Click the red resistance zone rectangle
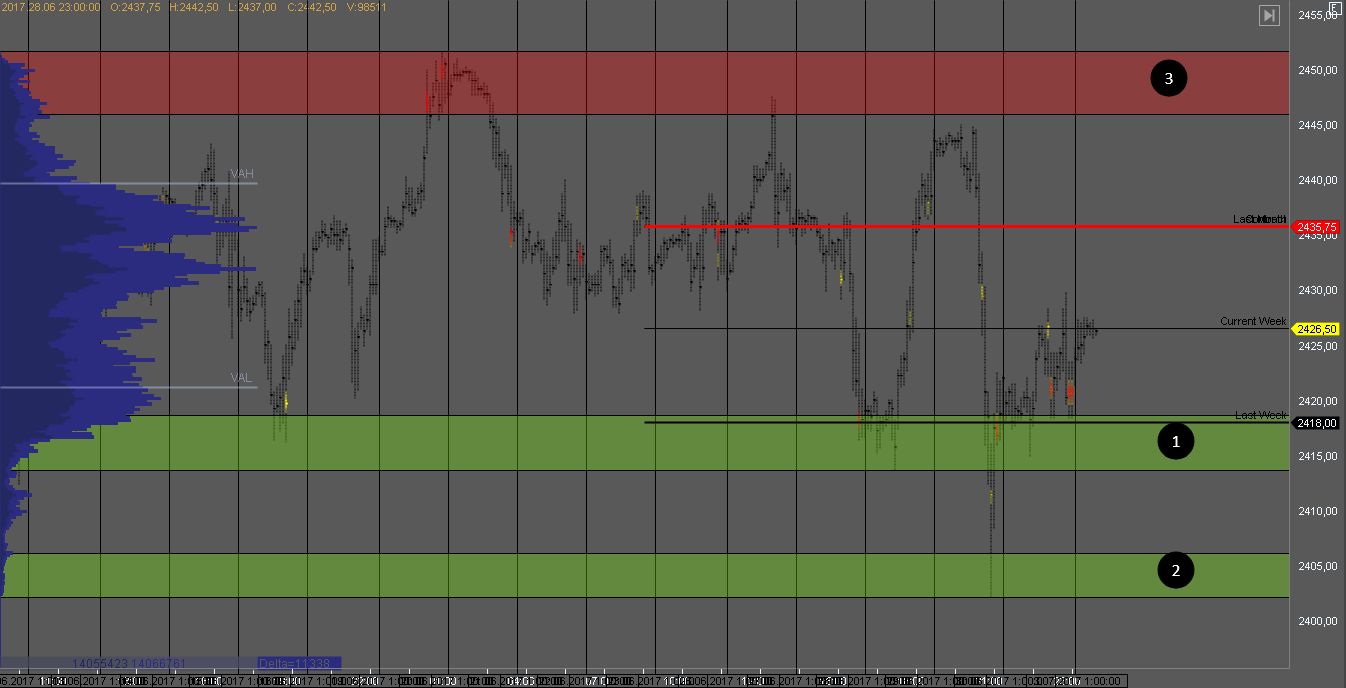The image size is (1346, 688). click(700, 82)
